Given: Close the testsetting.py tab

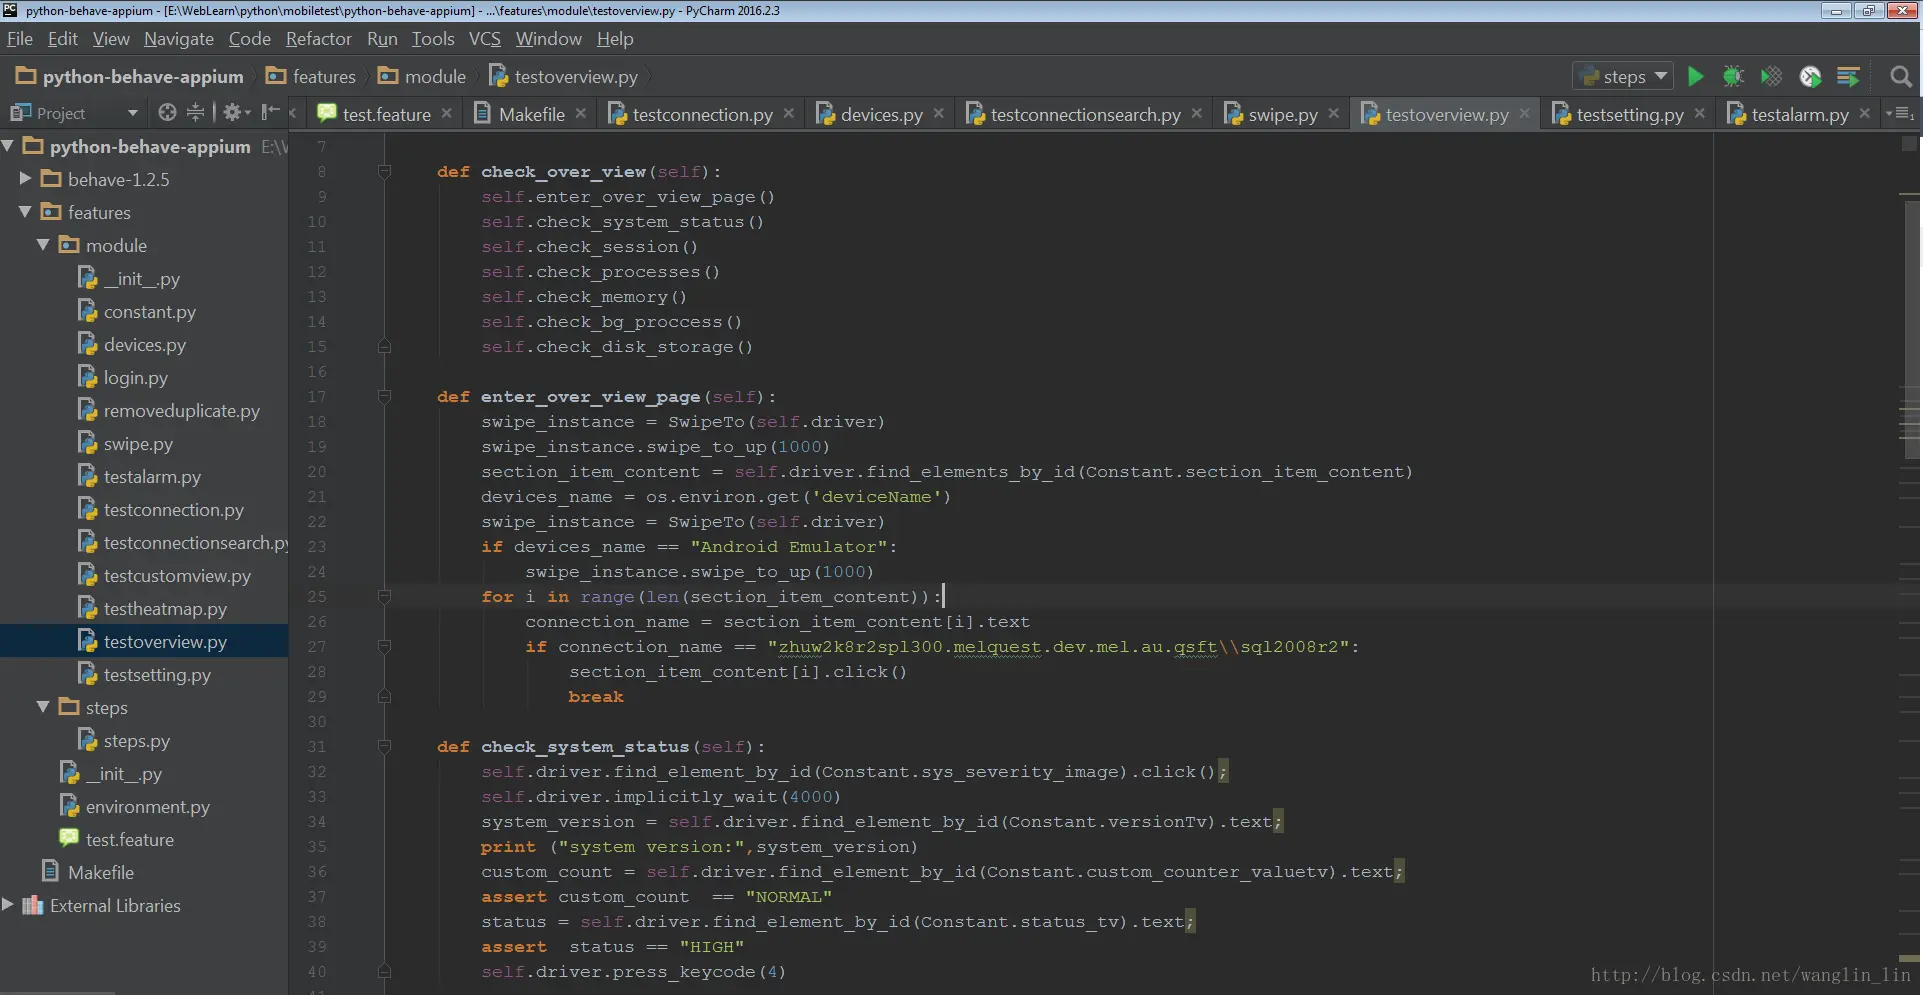Looking at the screenshot, I should 1700,114.
